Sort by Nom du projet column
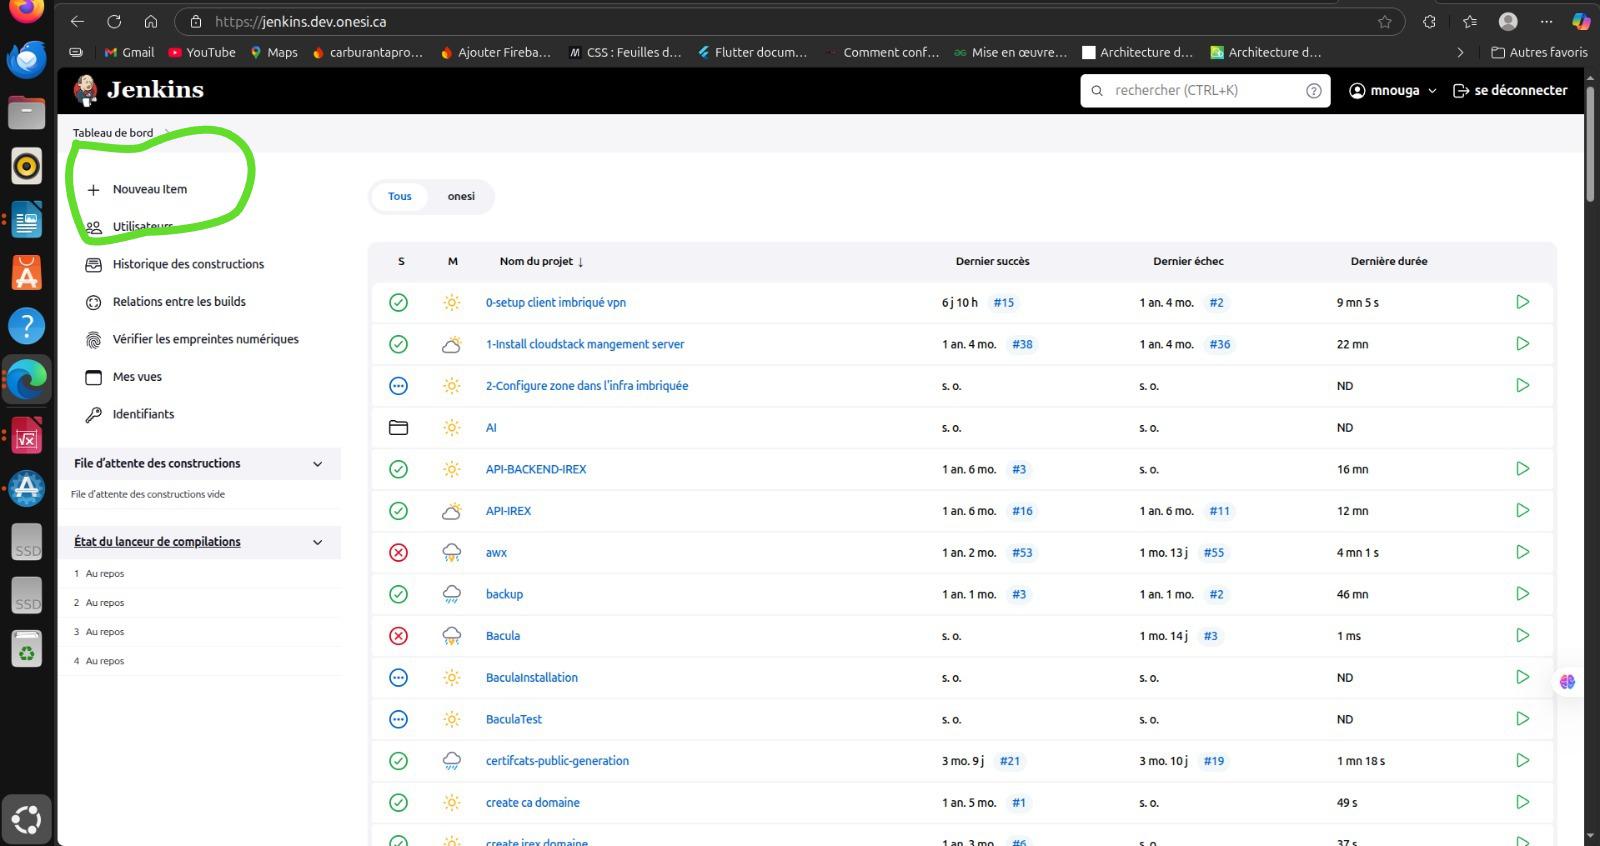1600x846 pixels. (541, 261)
